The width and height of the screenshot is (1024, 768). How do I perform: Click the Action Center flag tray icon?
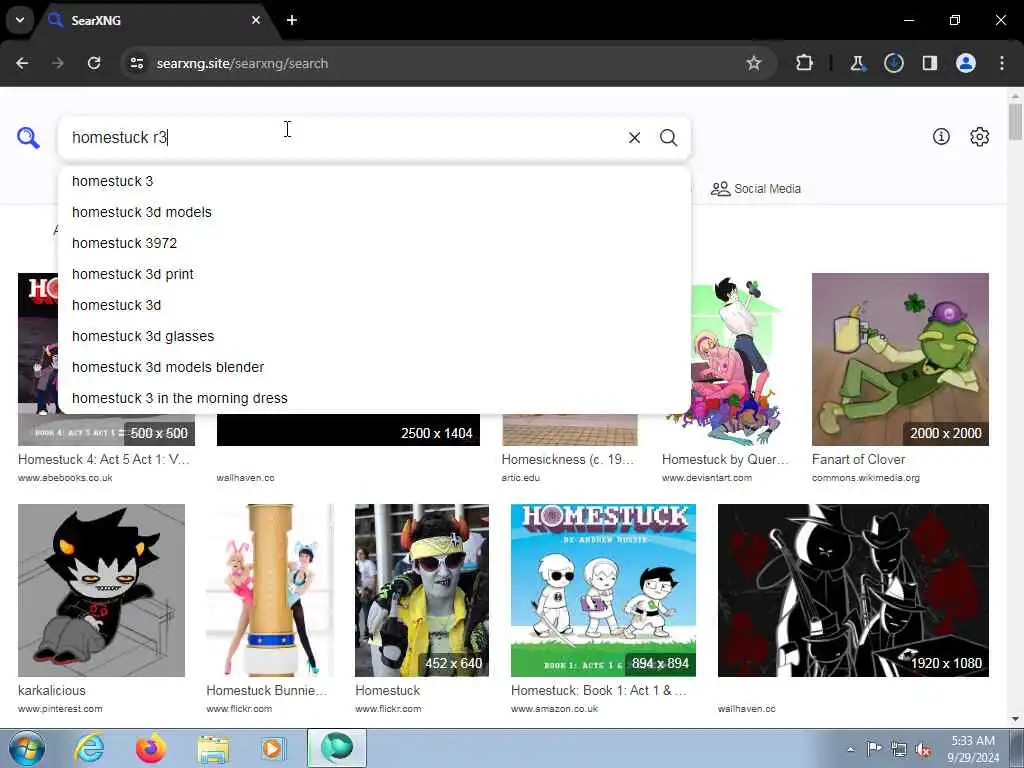(x=873, y=749)
